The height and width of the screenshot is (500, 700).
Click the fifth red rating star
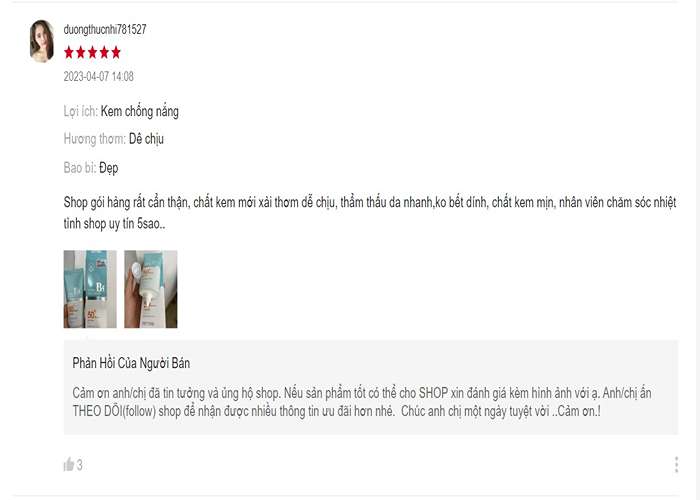click(x=116, y=53)
